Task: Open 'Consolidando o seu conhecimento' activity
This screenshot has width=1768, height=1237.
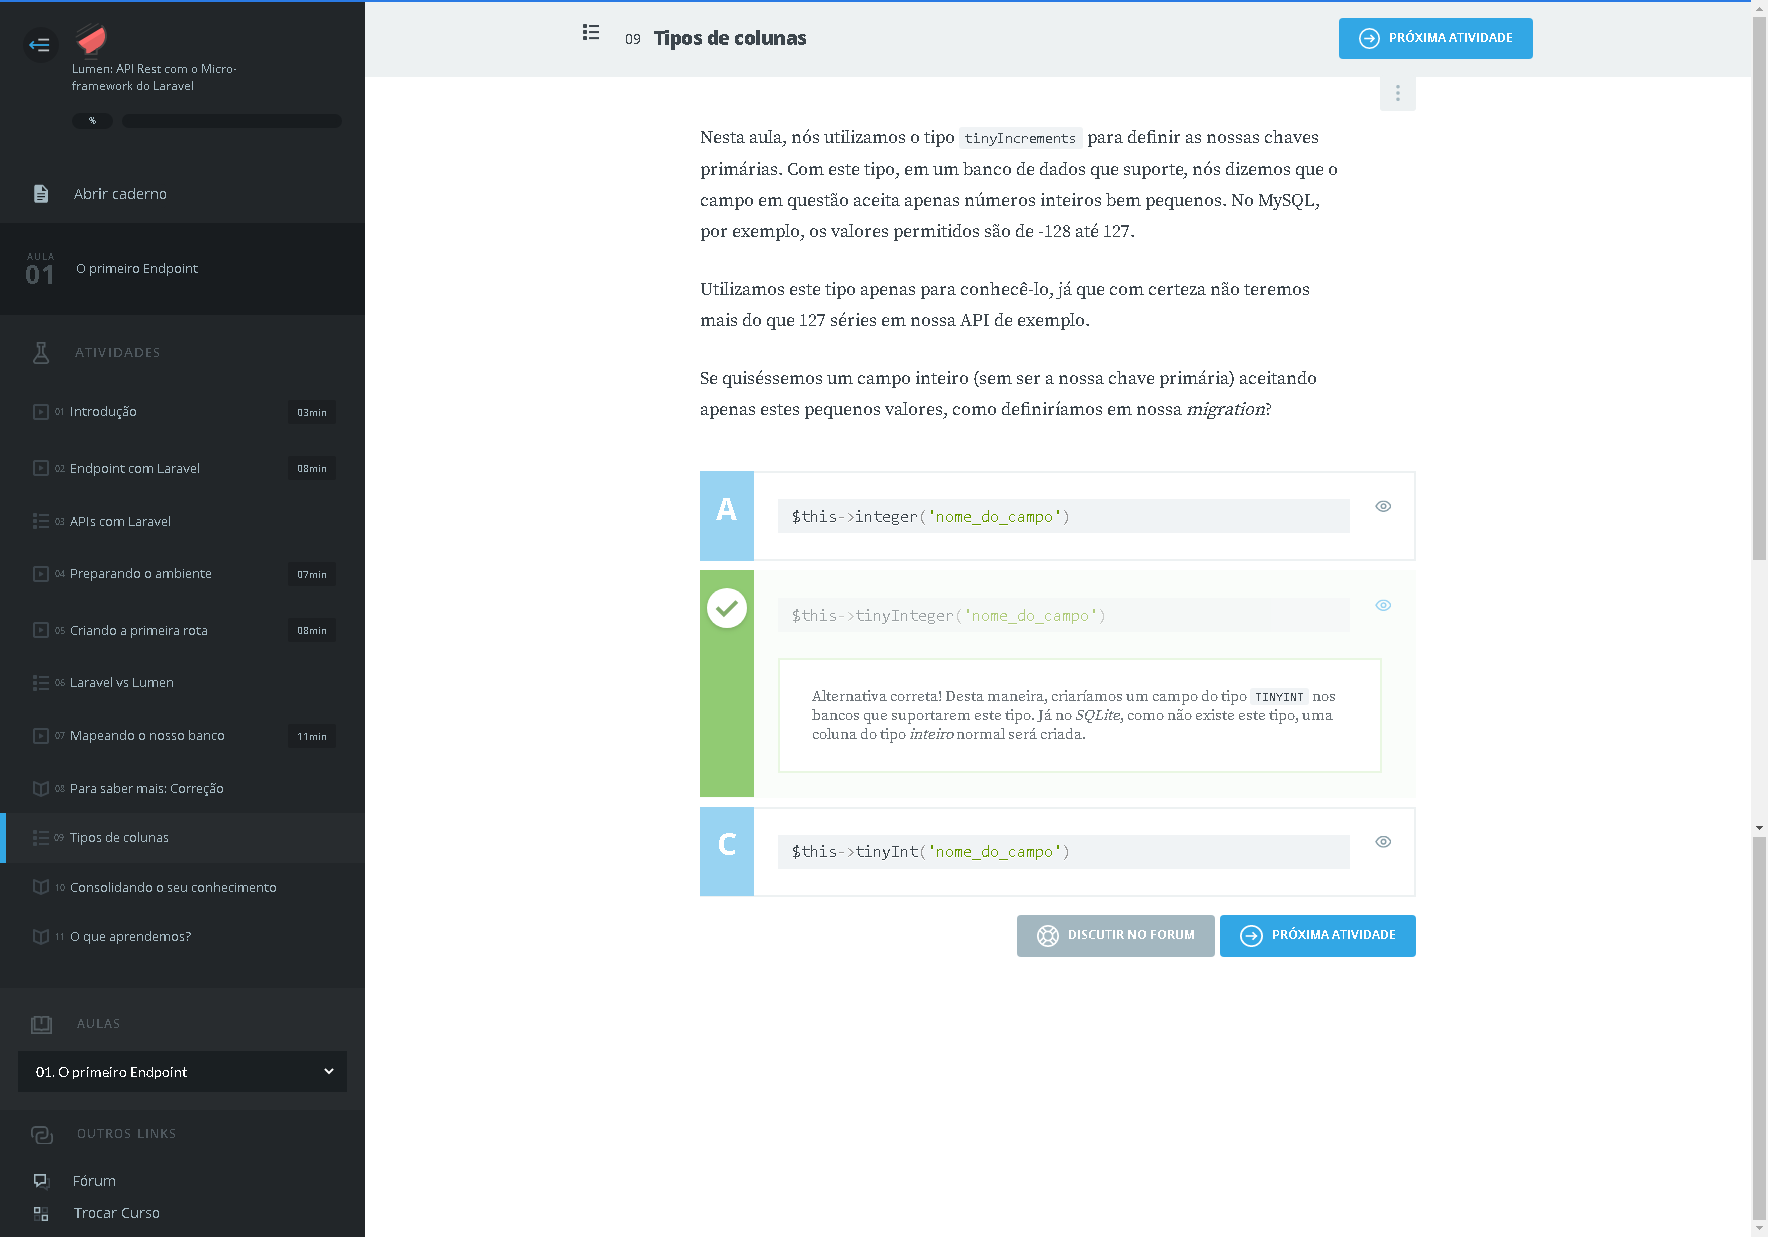Action: click(x=173, y=888)
